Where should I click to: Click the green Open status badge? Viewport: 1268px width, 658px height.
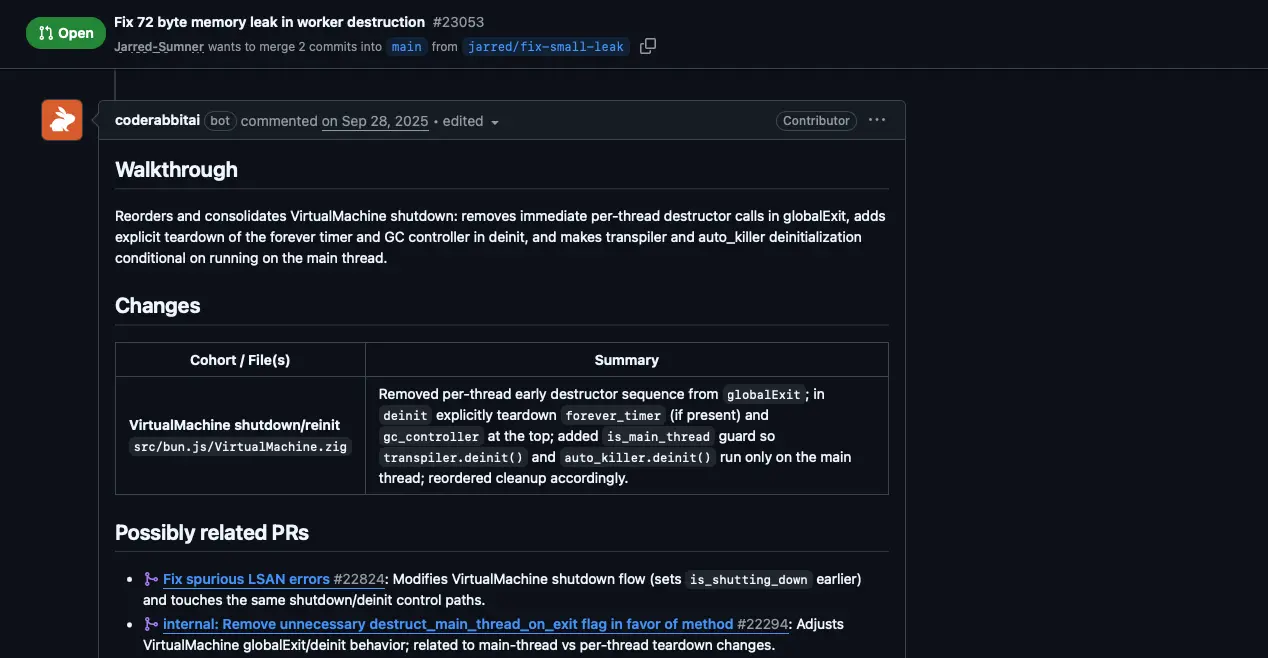[66, 33]
